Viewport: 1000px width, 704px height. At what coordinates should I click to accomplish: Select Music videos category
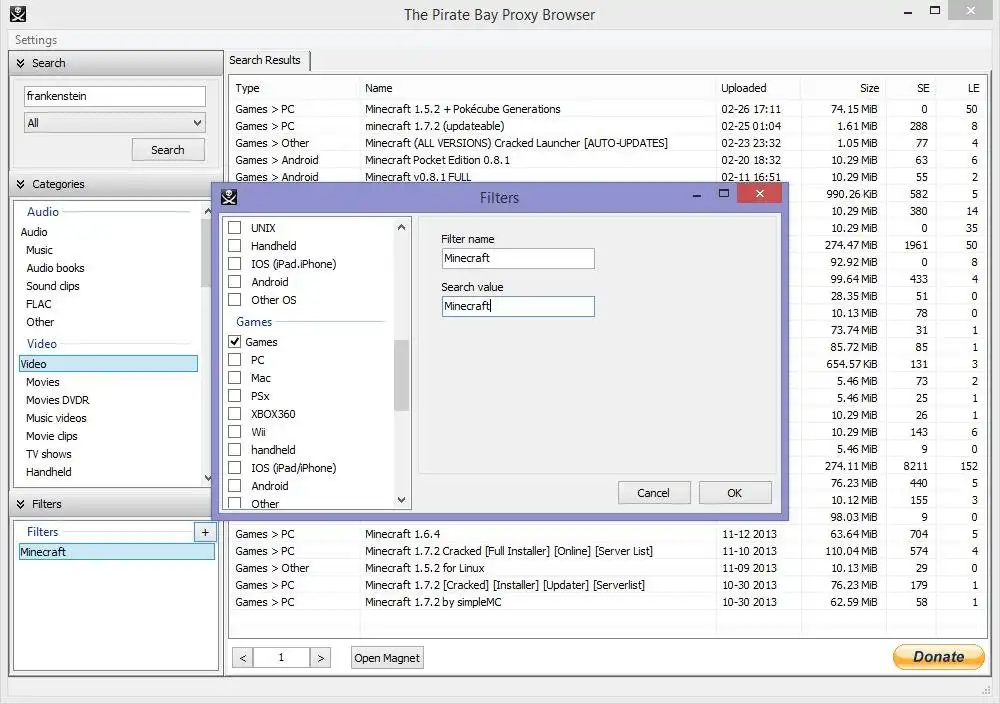pos(56,418)
